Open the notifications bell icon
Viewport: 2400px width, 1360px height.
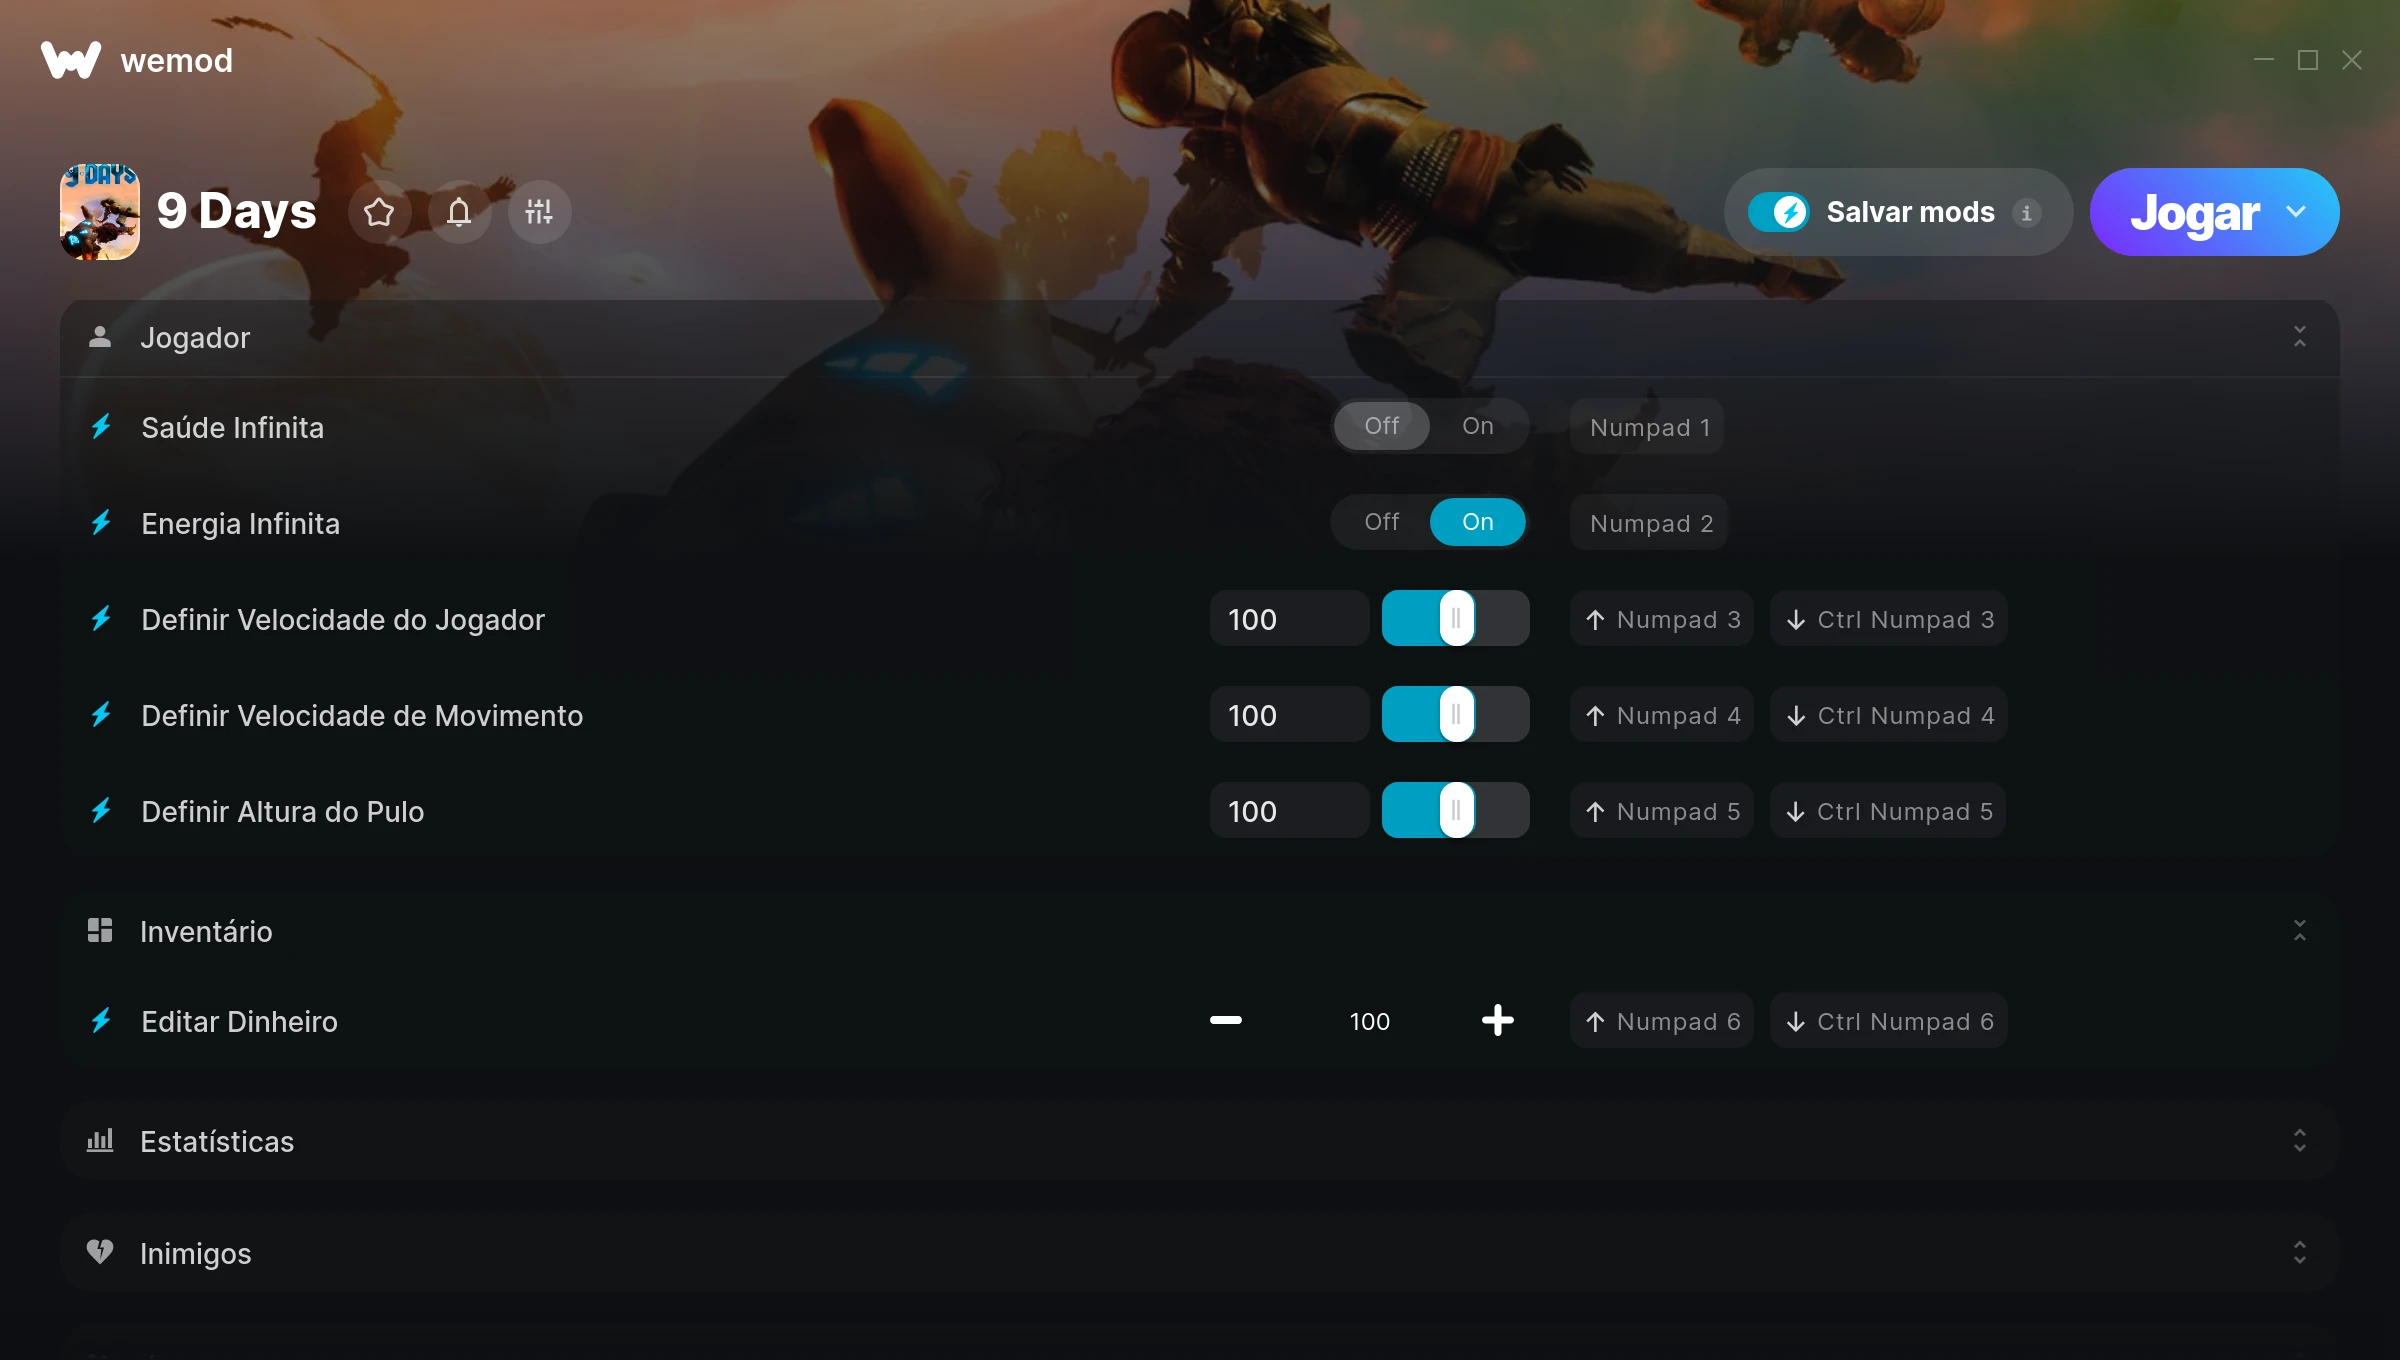(x=459, y=212)
